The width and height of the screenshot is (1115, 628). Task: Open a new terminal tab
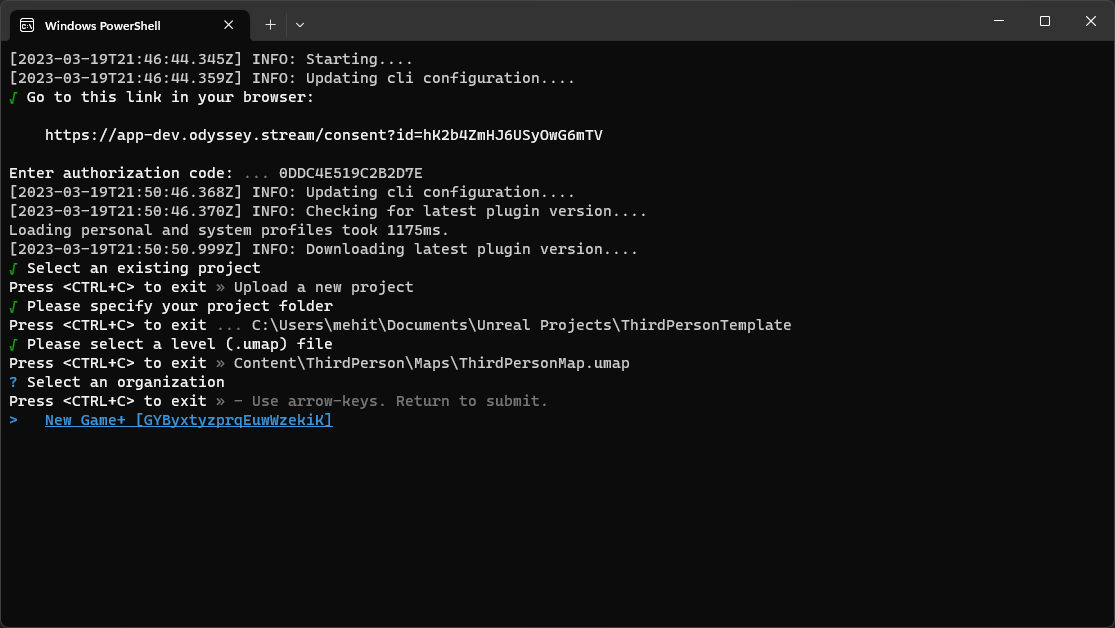click(x=270, y=25)
